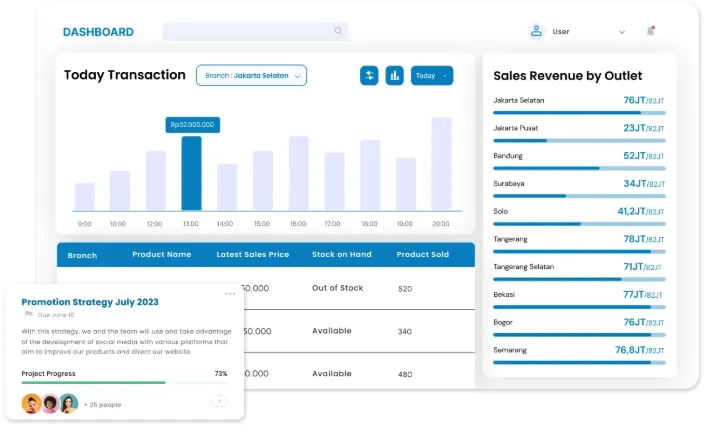Screen dimensions: 708x434
Task: Open the notification bell
Action: [650, 31]
